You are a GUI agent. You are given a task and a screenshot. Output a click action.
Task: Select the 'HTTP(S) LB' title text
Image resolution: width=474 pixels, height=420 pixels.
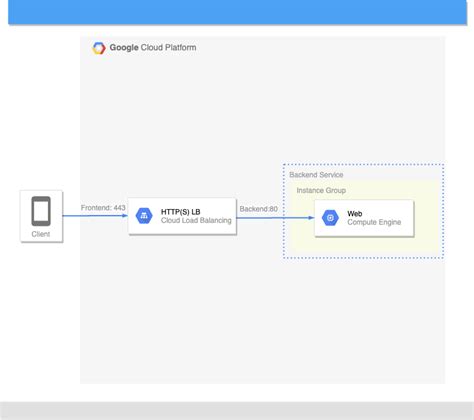click(181, 212)
